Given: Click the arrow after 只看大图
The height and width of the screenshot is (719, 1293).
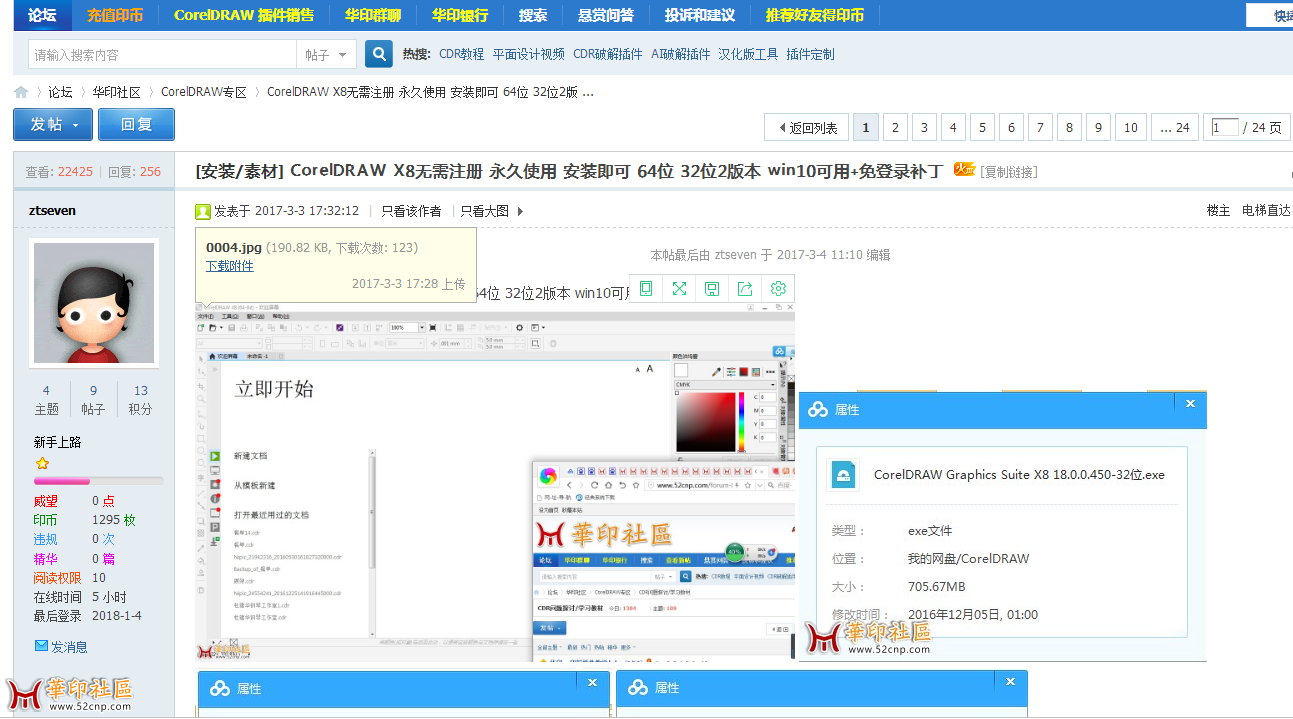Looking at the screenshot, I should tap(520, 211).
